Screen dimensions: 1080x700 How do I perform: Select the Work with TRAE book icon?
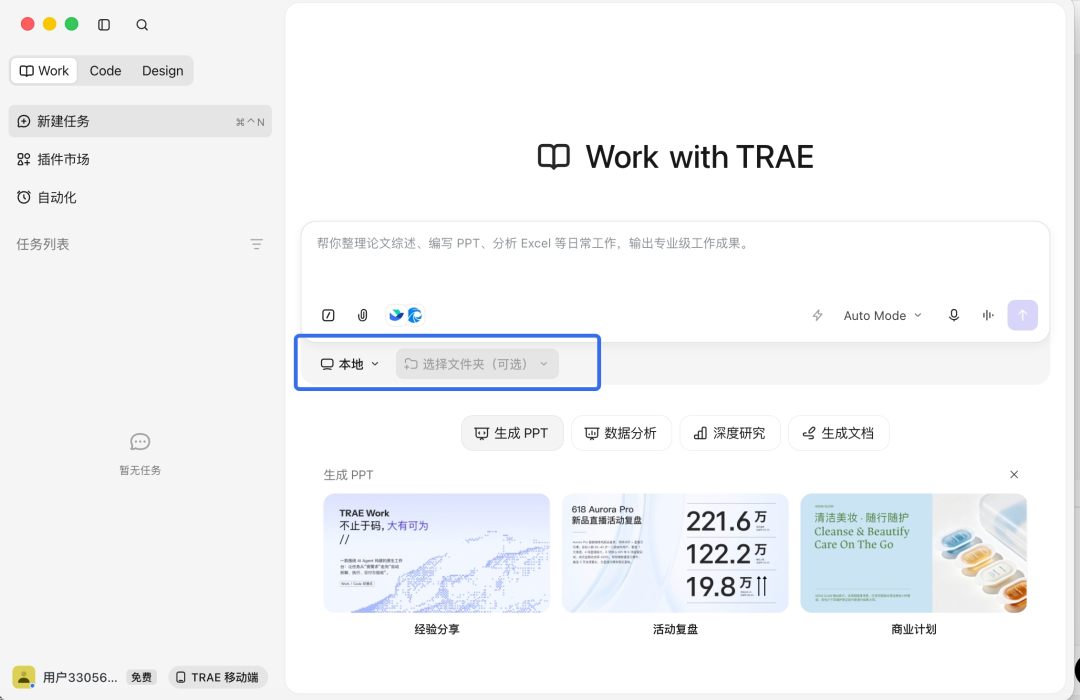pyautogui.click(x=554, y=157)
